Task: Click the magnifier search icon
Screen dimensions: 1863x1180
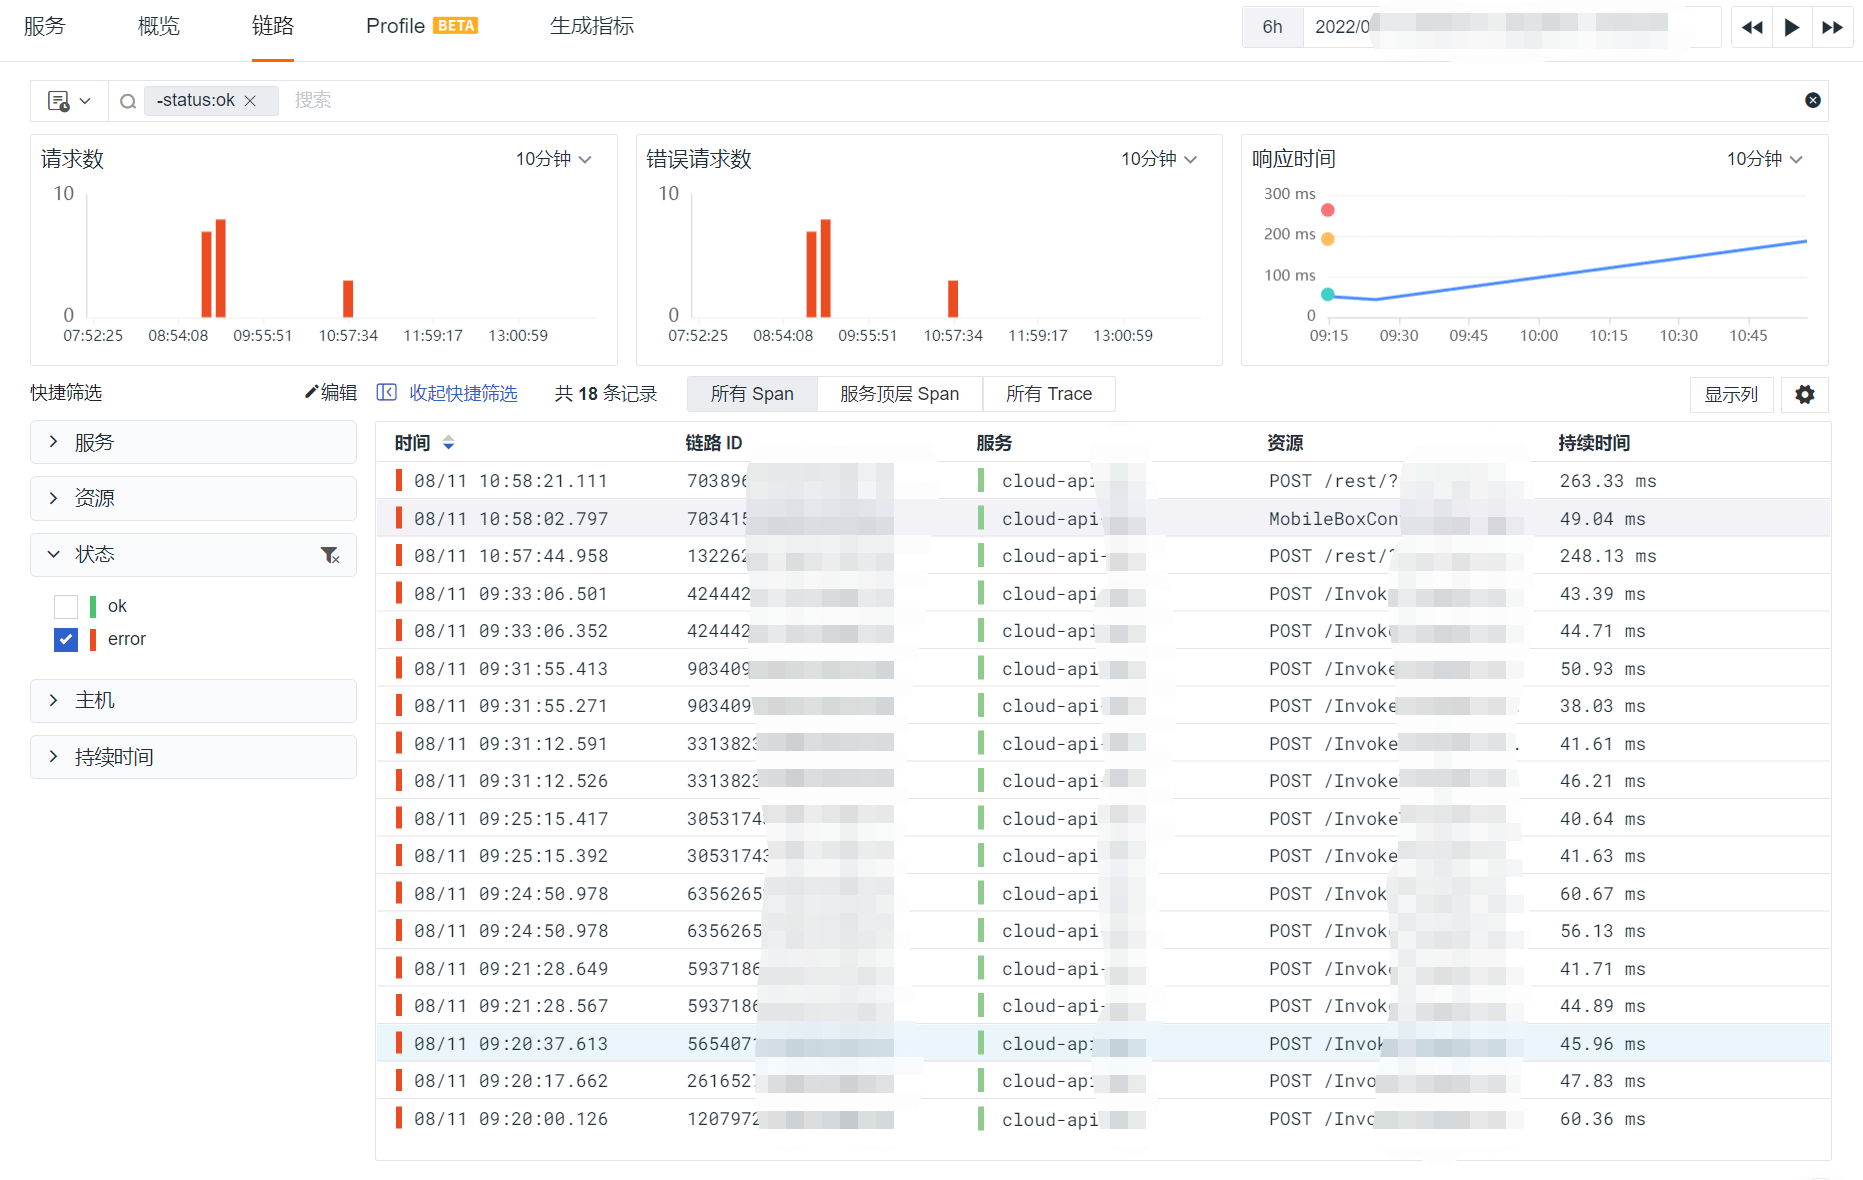Action: tap(128, 101)
